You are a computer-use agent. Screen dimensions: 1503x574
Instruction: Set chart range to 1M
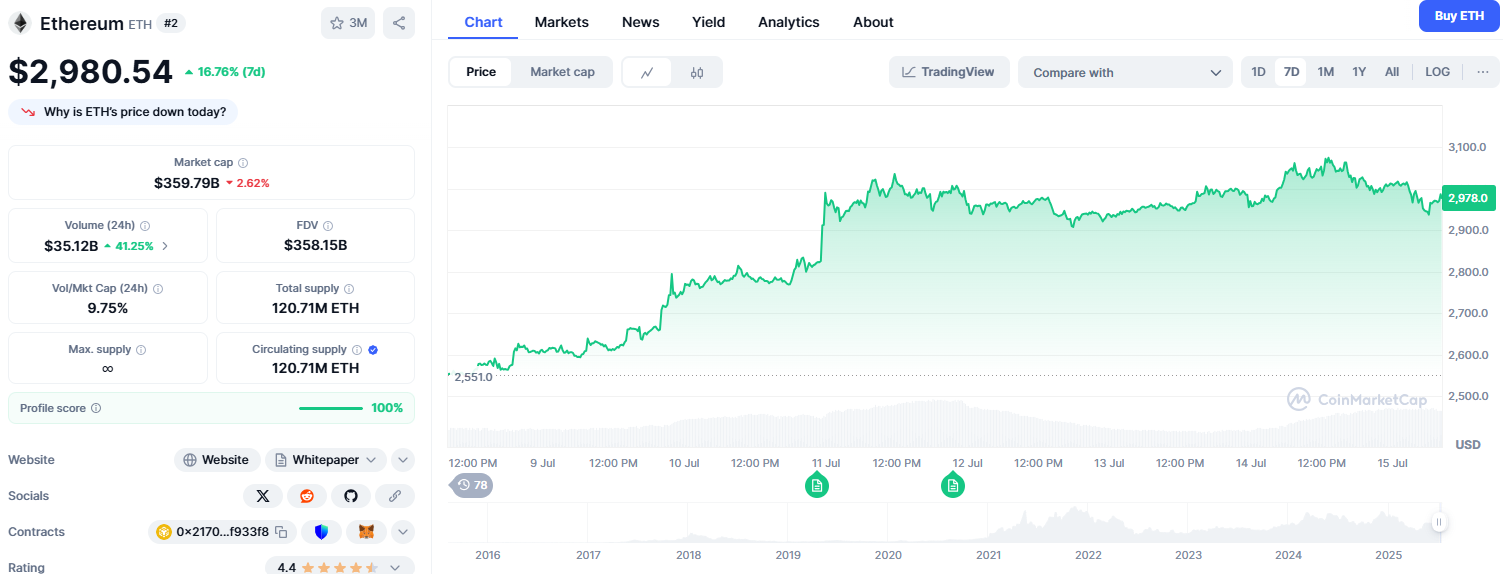coord(1326,72)
